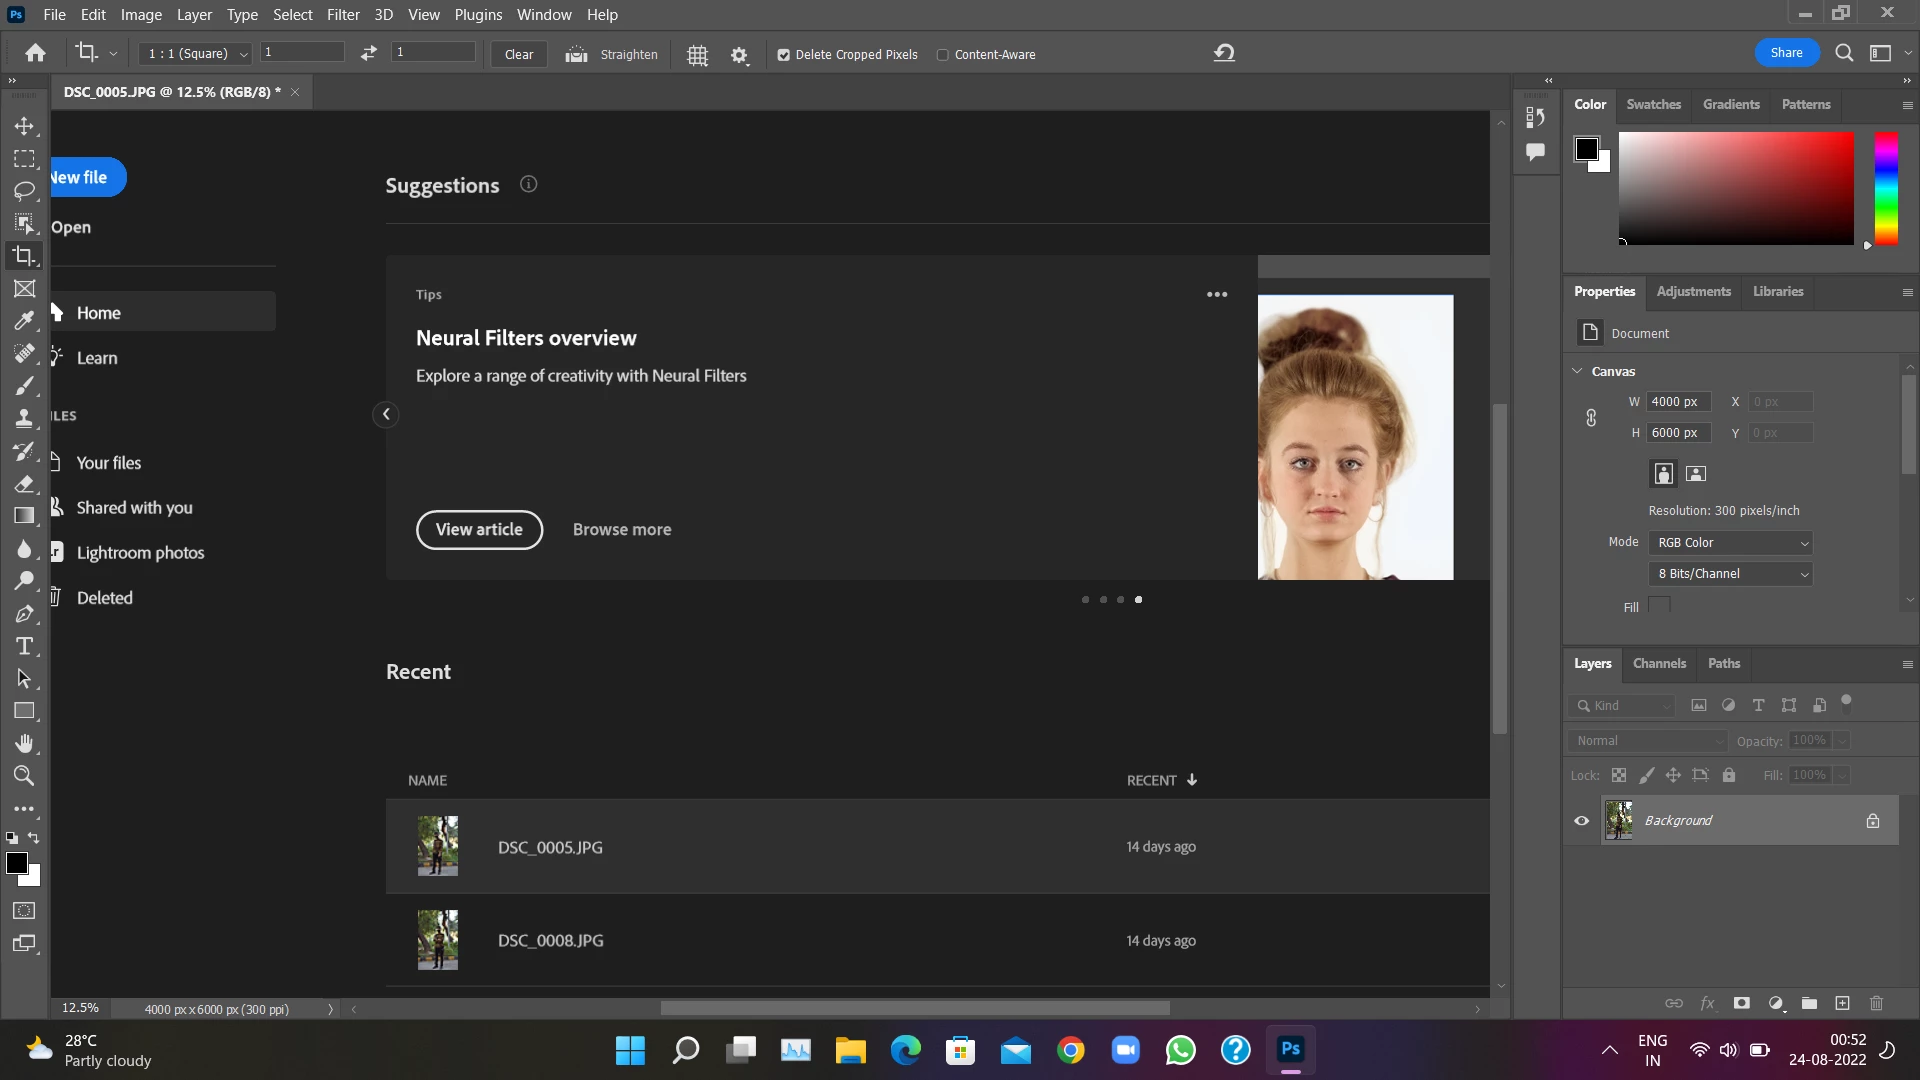
Task: Click the rainbow hue slider
Action: point(1885,188)
